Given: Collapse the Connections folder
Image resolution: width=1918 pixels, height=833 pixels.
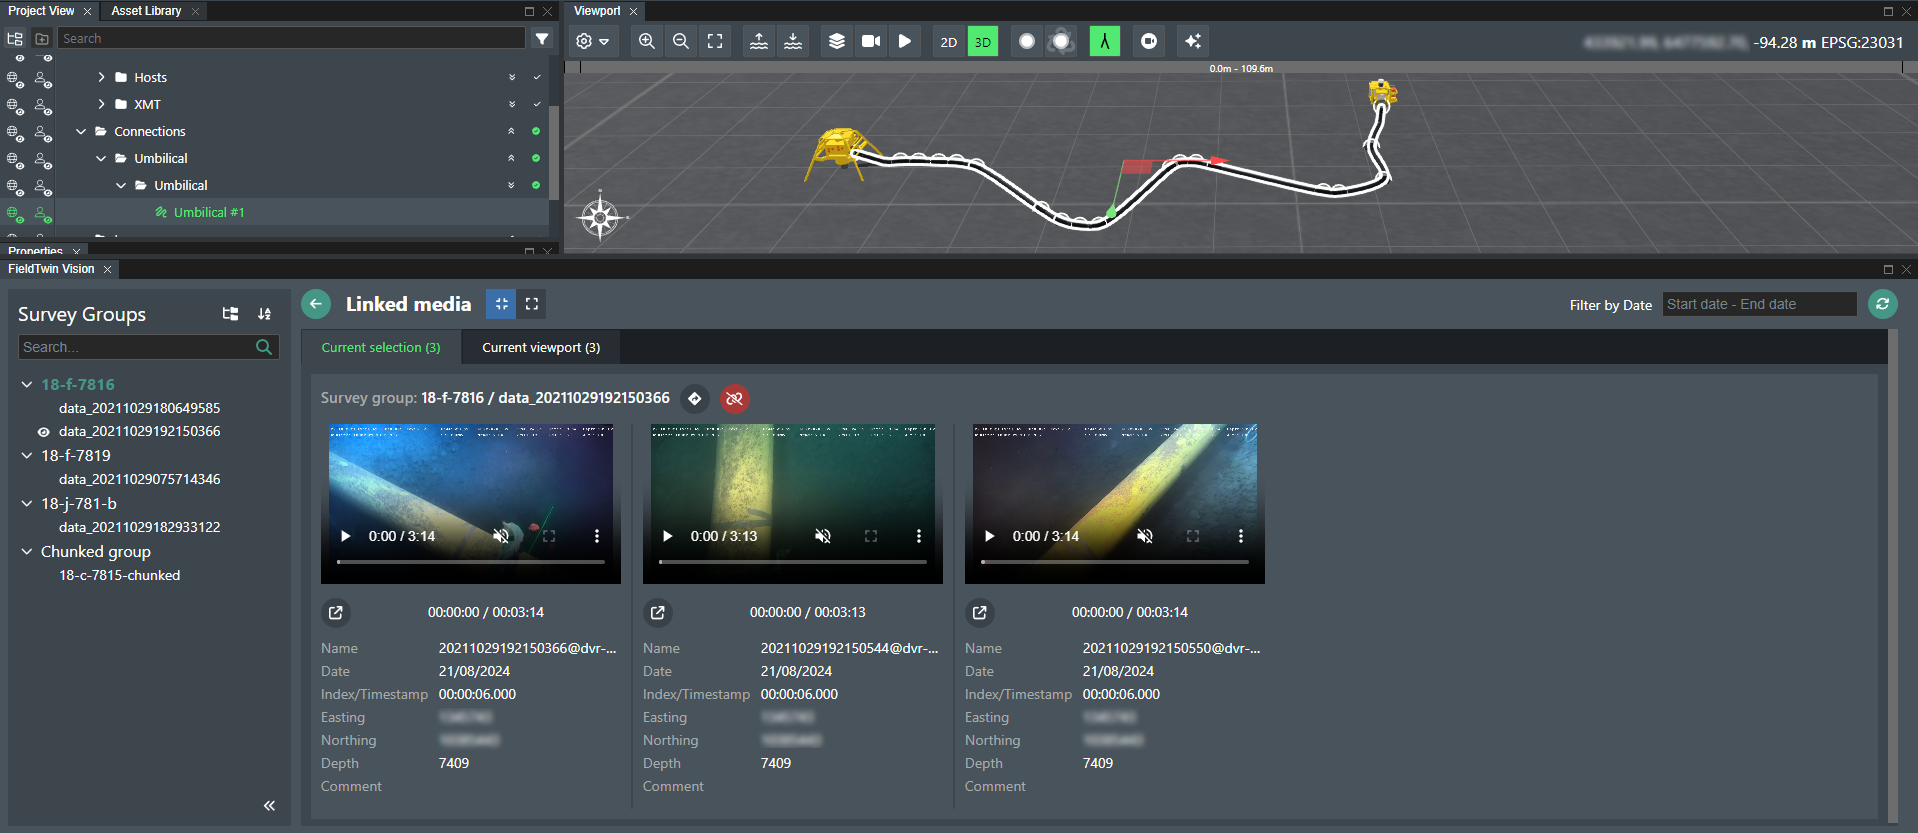Looking at the screenshot, I should [81, 131].
